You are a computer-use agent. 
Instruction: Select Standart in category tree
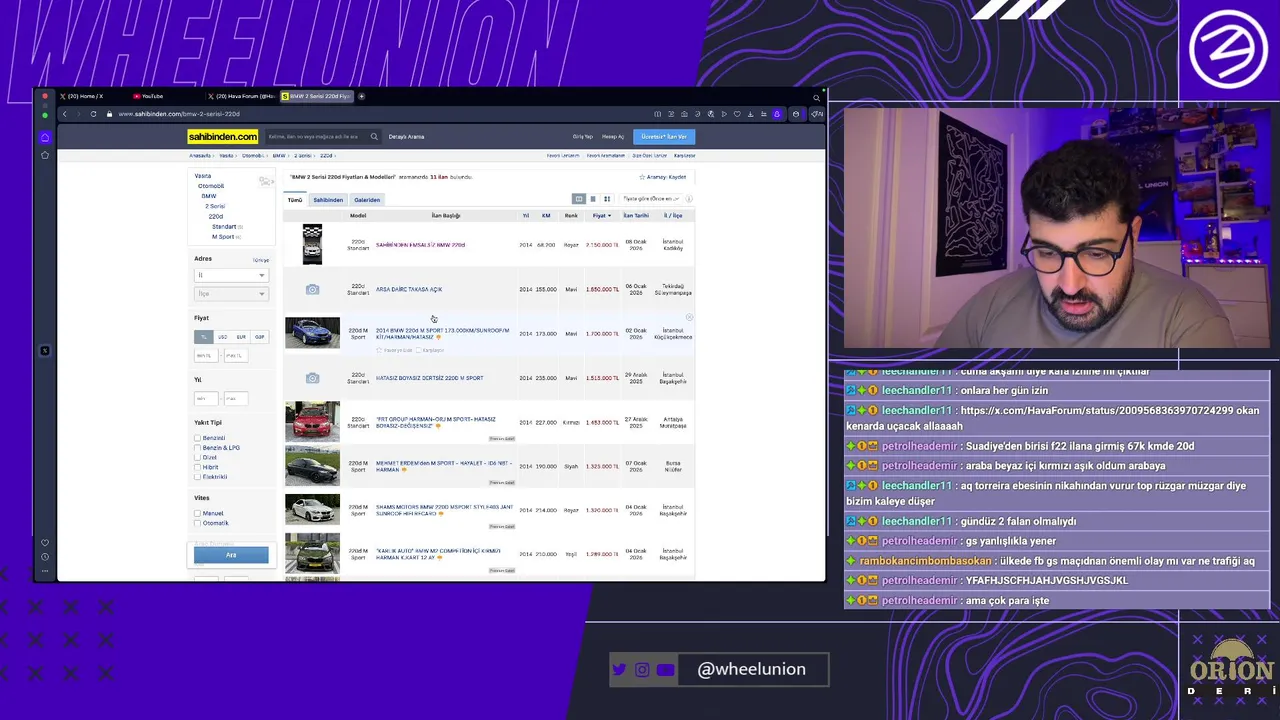[224, 227]
